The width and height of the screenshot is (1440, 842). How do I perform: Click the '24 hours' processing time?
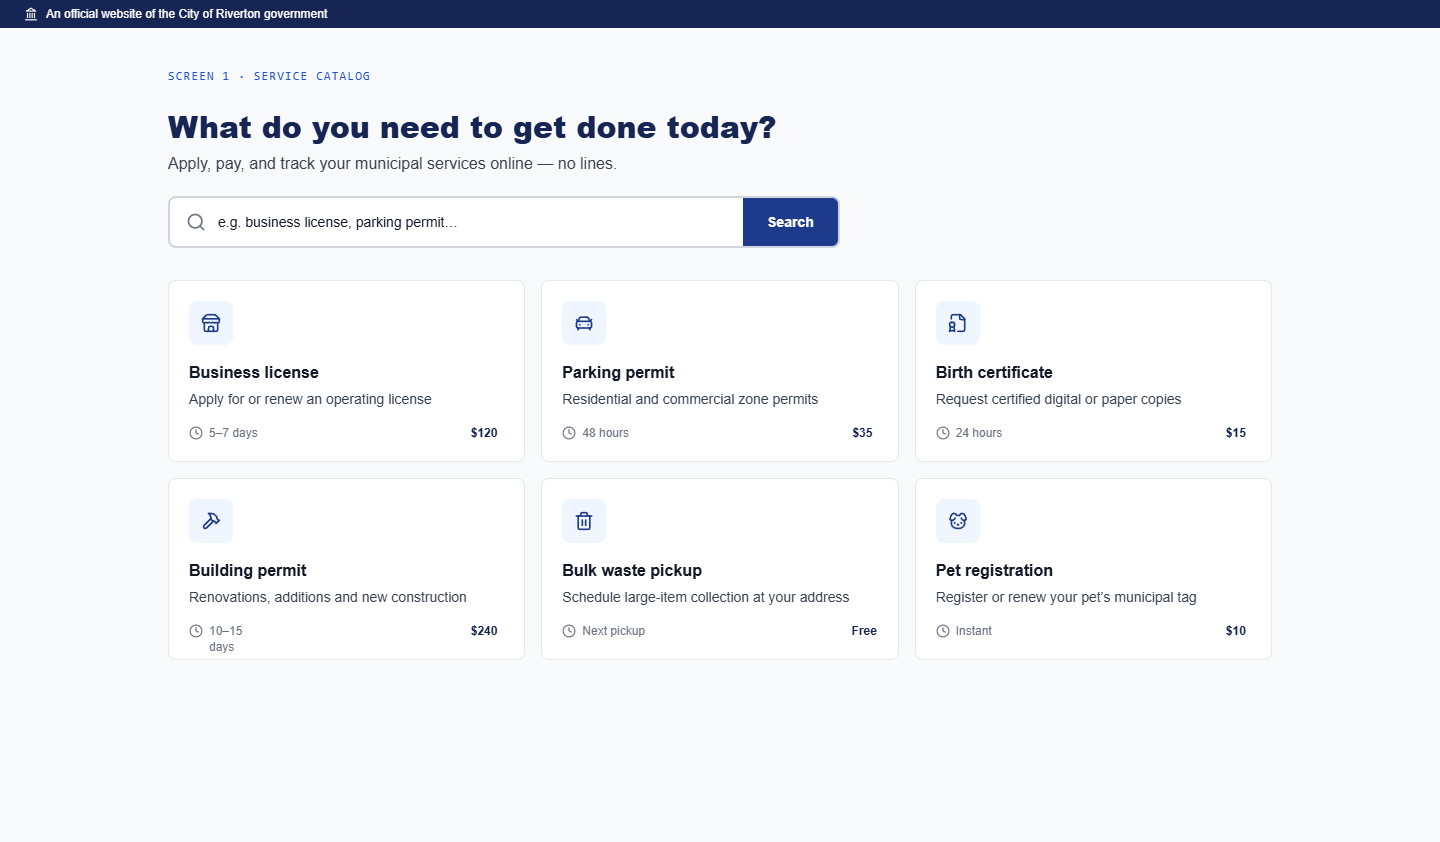[978, 433]
